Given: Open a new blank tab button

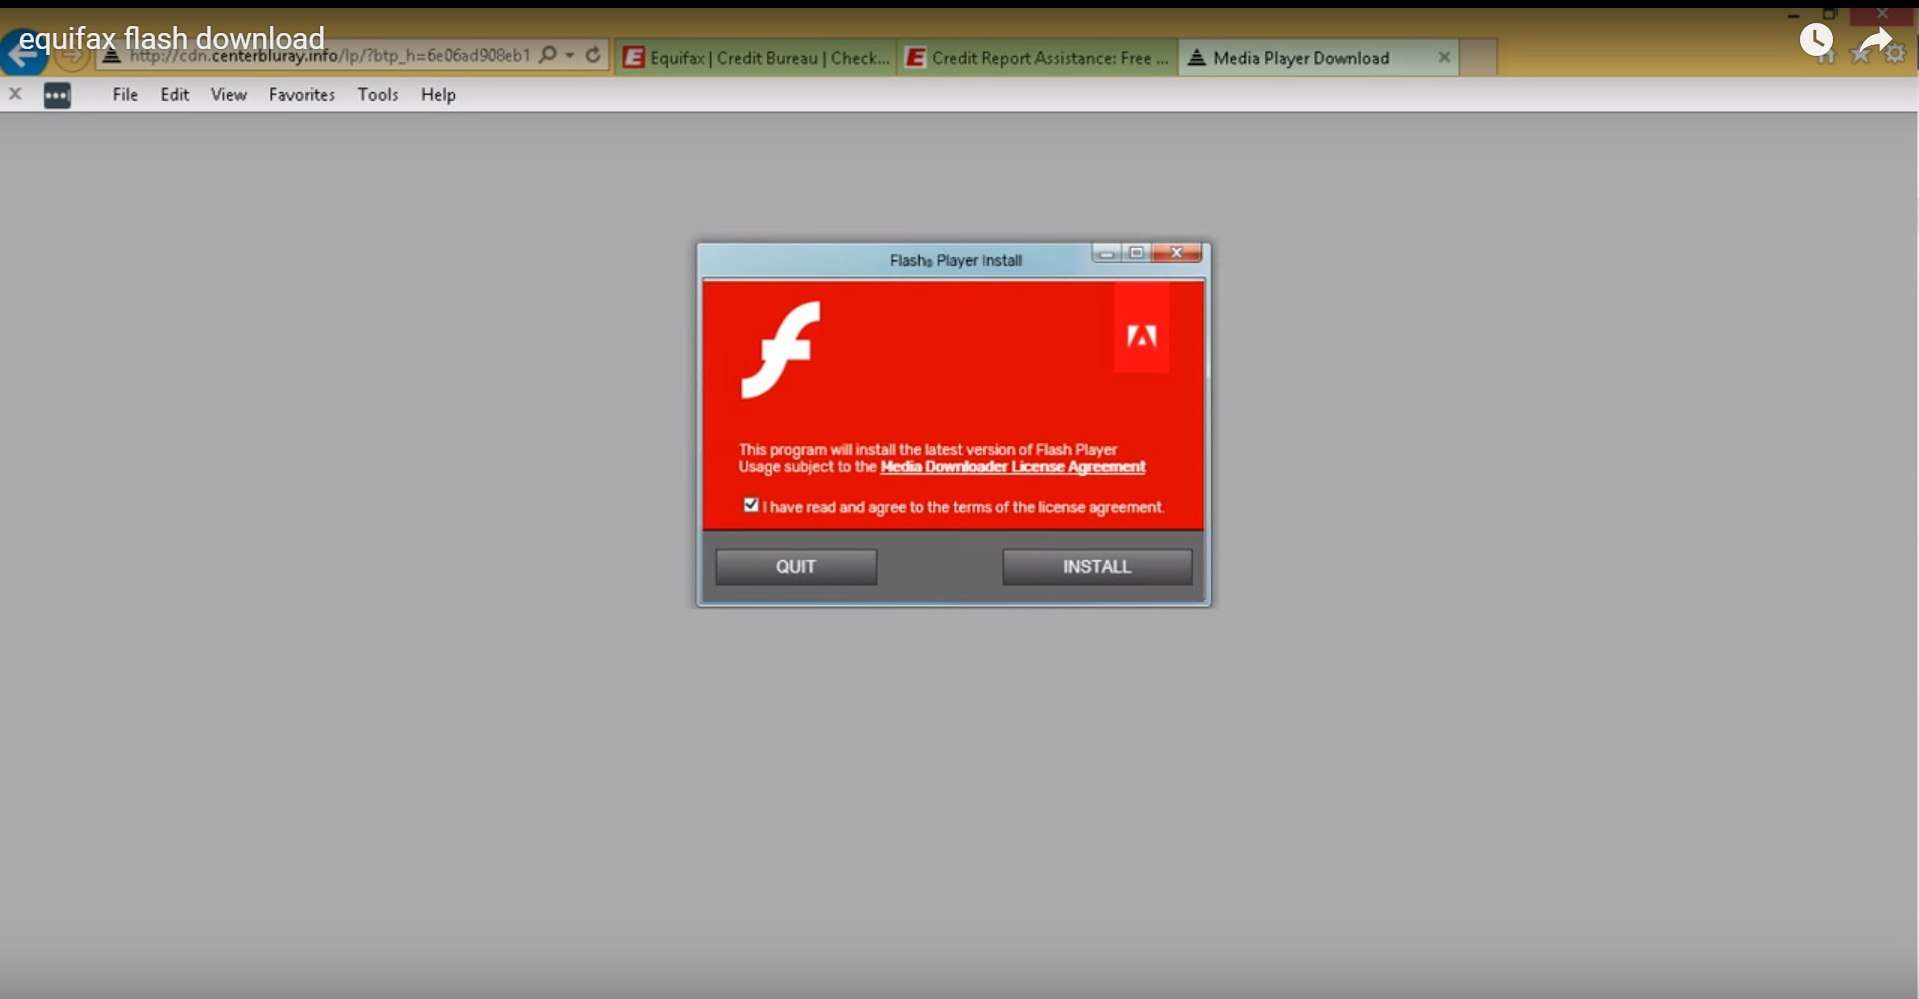Looking at the screenshot, I should pos(1479,58).
